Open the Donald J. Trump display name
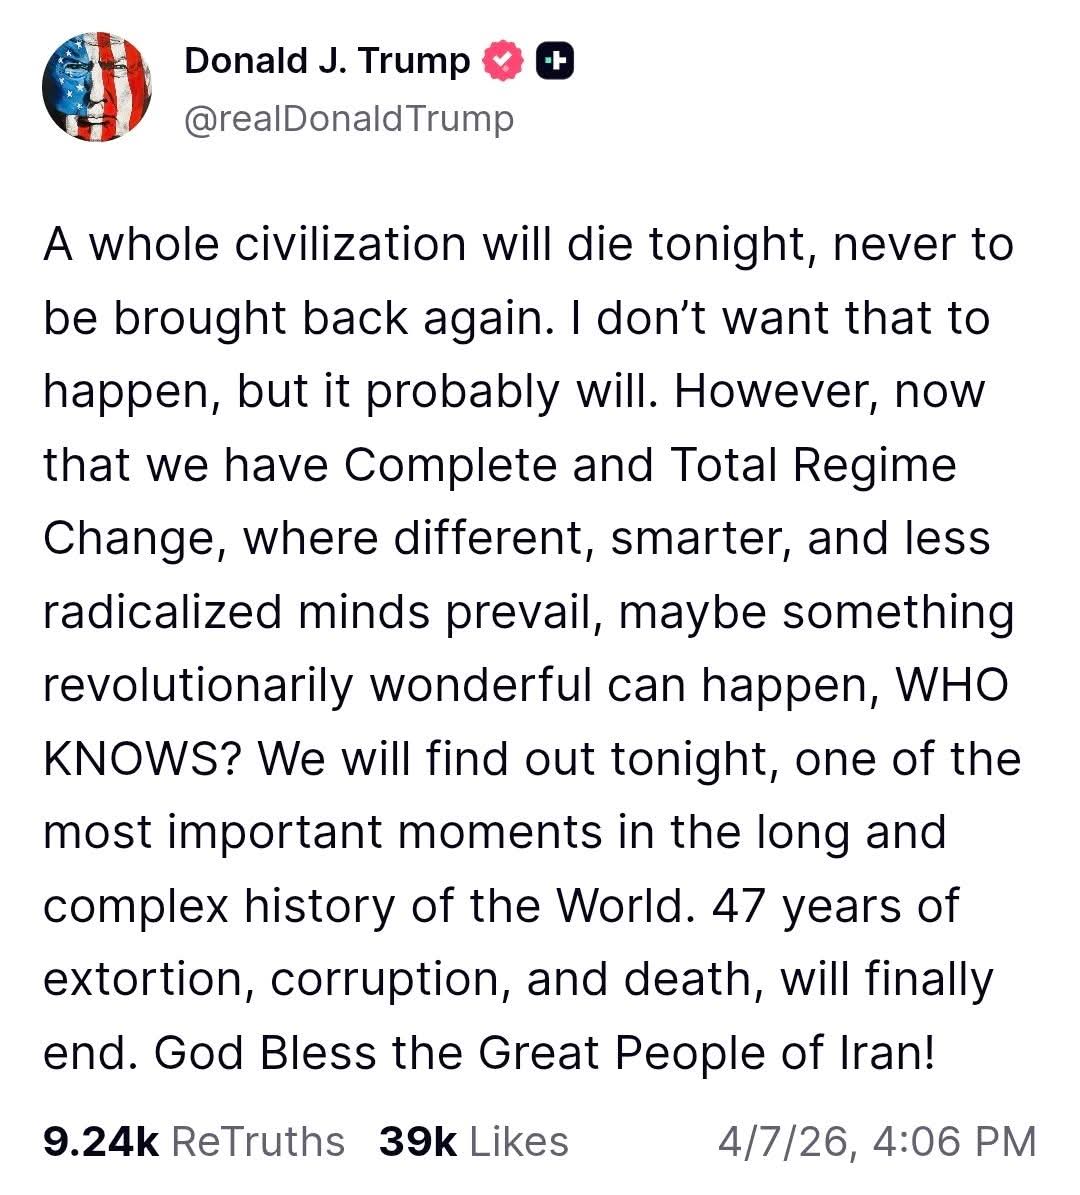This screenshot has width=1080, height=1195. coord(326,62)
